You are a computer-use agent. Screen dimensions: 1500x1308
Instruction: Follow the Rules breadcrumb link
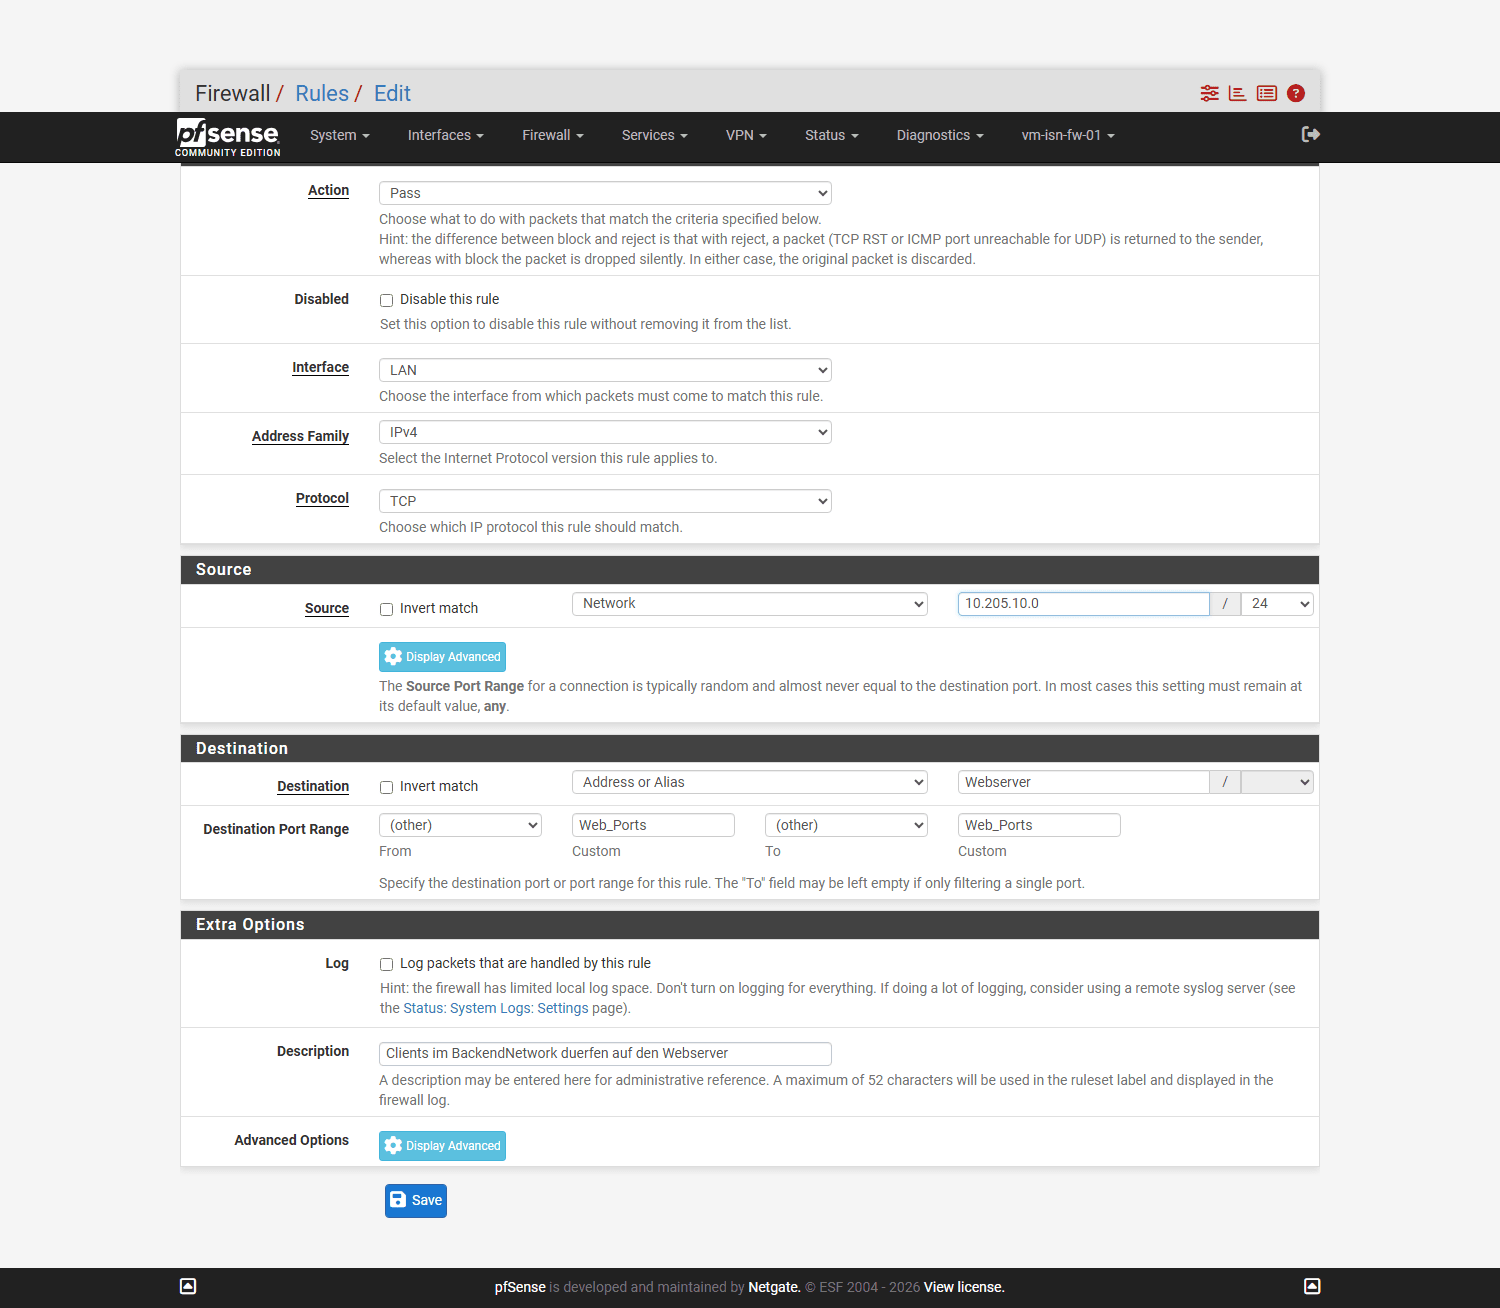[322, 93]
